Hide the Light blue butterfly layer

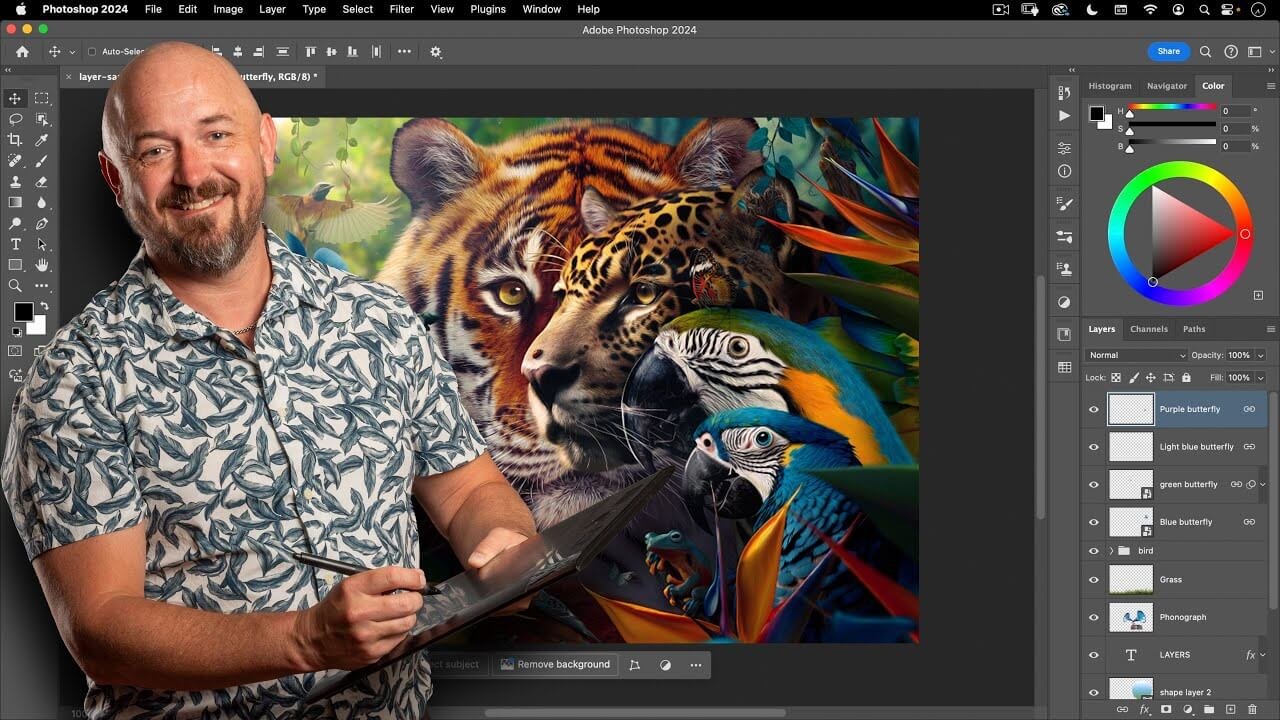click(1093, 446)
